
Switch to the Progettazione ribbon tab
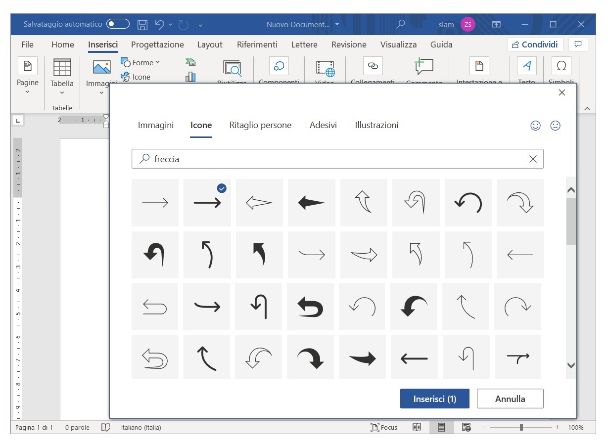click(158, 44)
